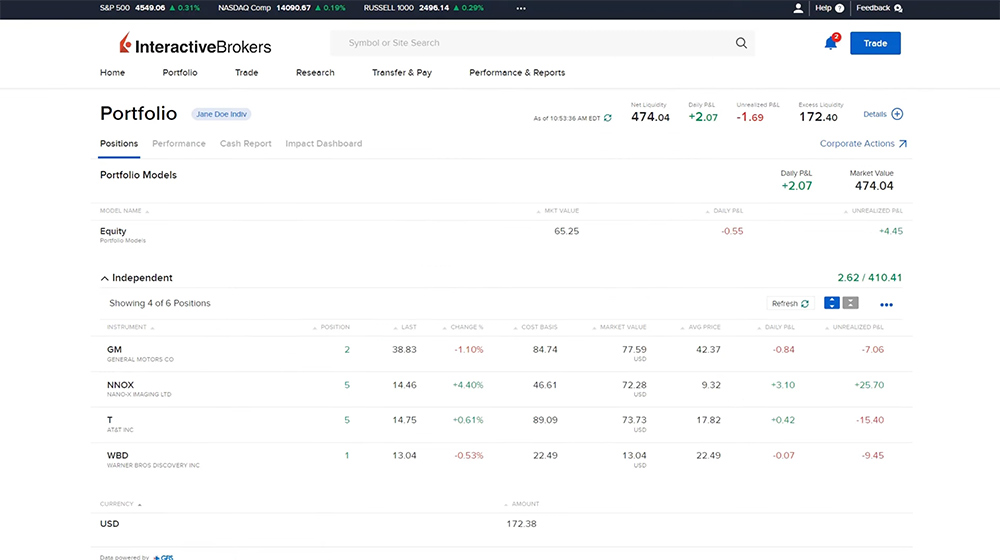The height and width of the screenshot is (560, 1000).
Task: Click the user account icon
Action: coord(798,8)
